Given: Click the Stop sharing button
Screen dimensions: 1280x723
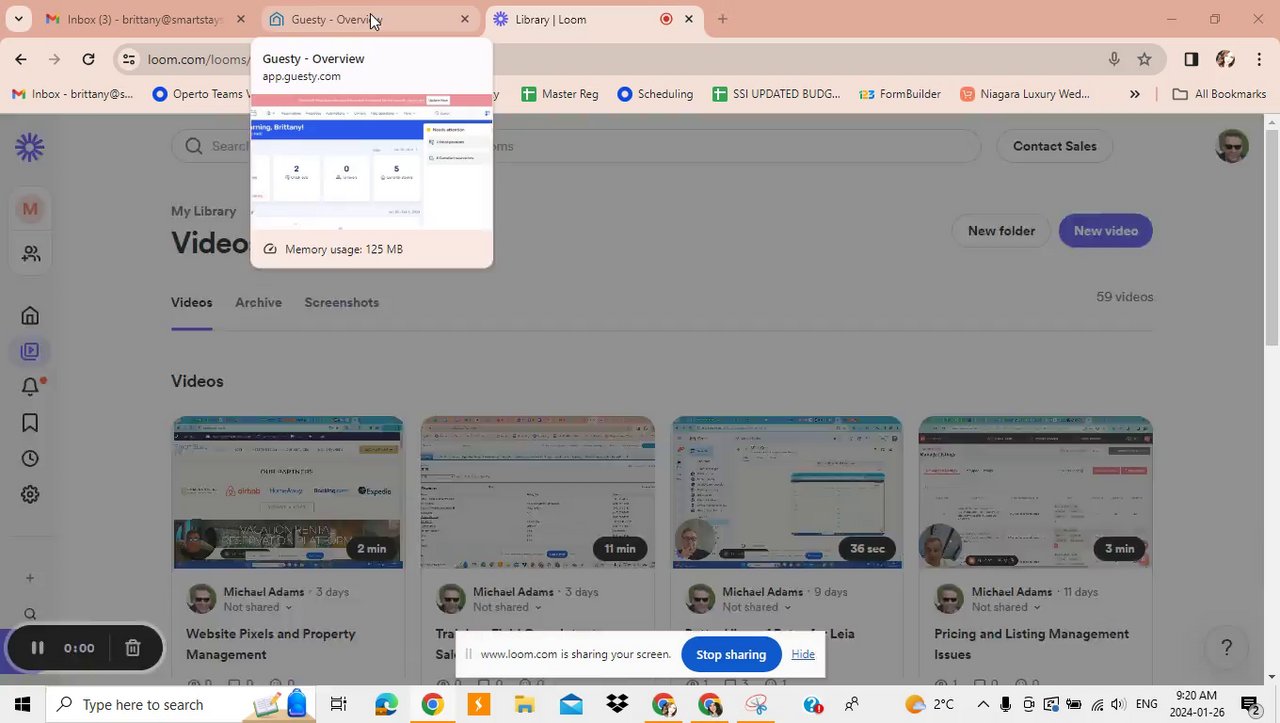Looking at the screenshot, I should pos(731,654).
